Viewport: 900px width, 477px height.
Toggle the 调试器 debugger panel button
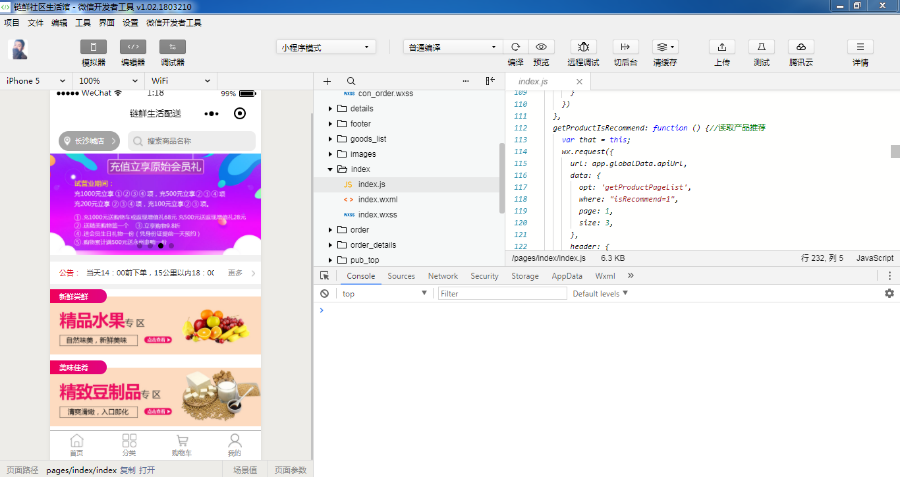coord(172,47)
